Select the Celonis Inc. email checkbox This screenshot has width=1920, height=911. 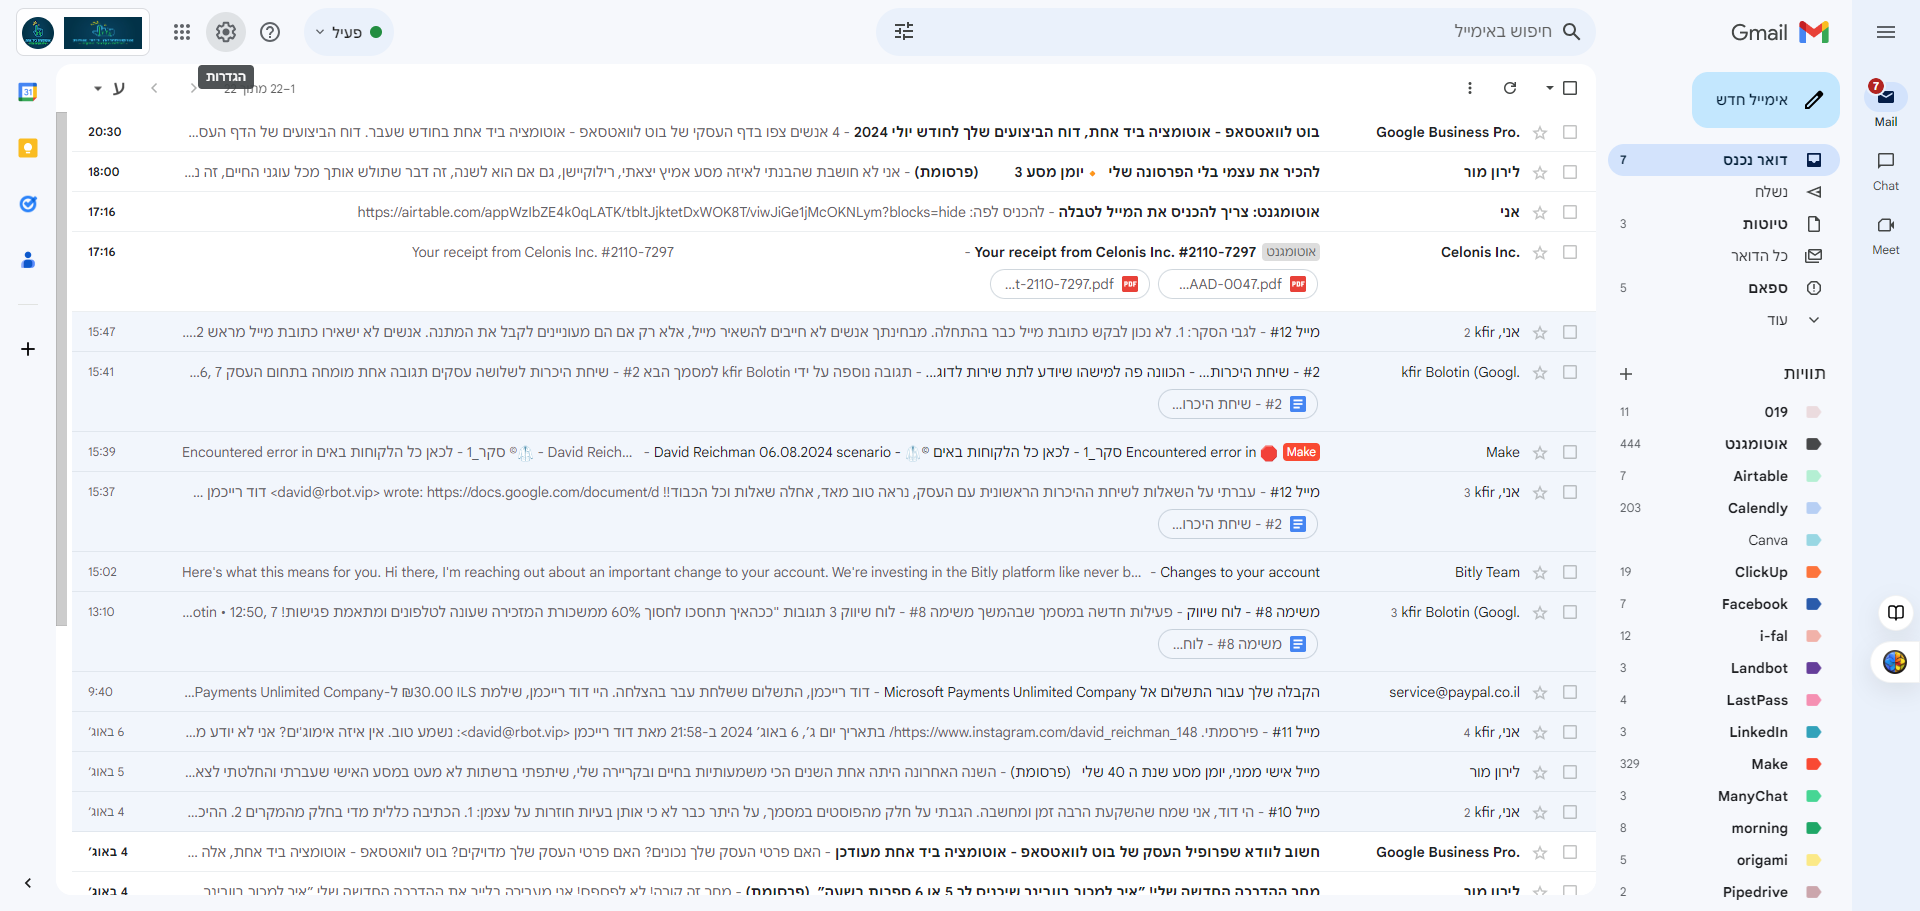click(x=1570, y=252)
